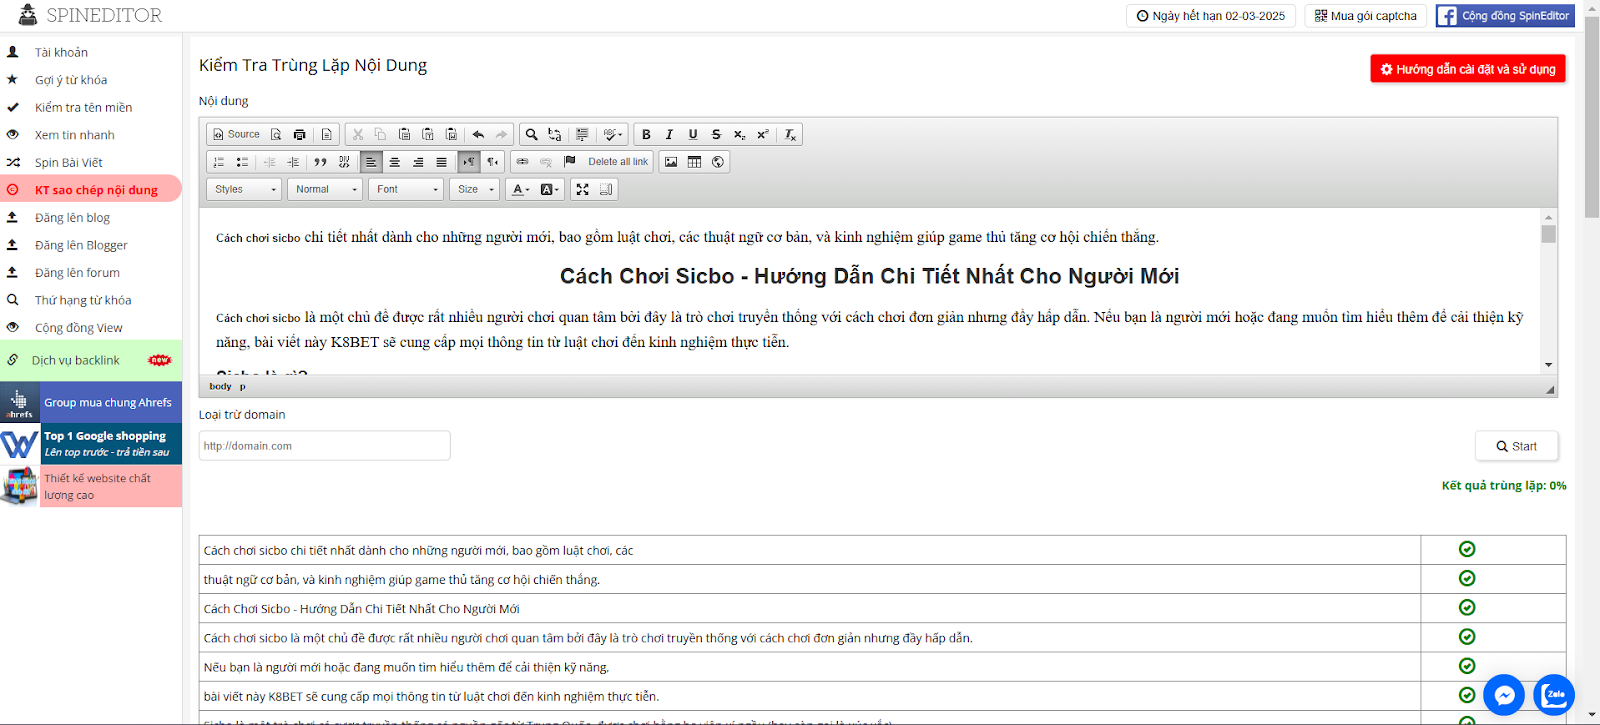The height and width of the screenshot is (725, 1600).
Task: Open the Normal paragraph format dropdown
Action: pos(326,189)
